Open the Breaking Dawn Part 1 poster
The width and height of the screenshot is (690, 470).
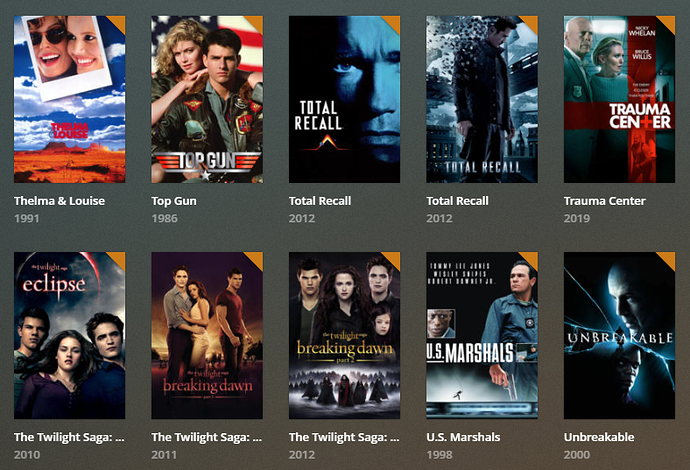[207, 335]
